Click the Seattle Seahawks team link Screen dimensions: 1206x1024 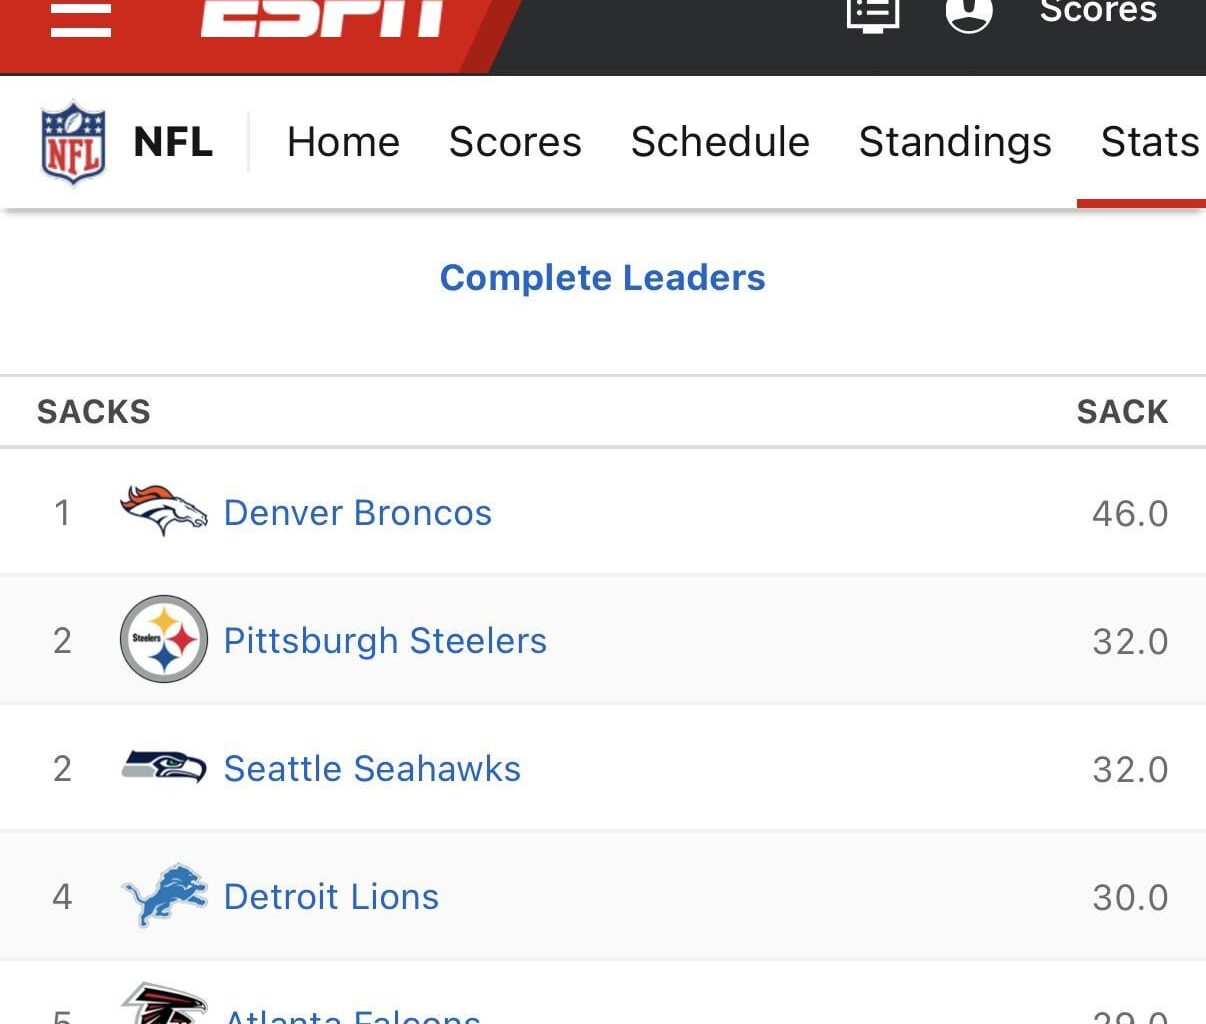pos(372,768)
